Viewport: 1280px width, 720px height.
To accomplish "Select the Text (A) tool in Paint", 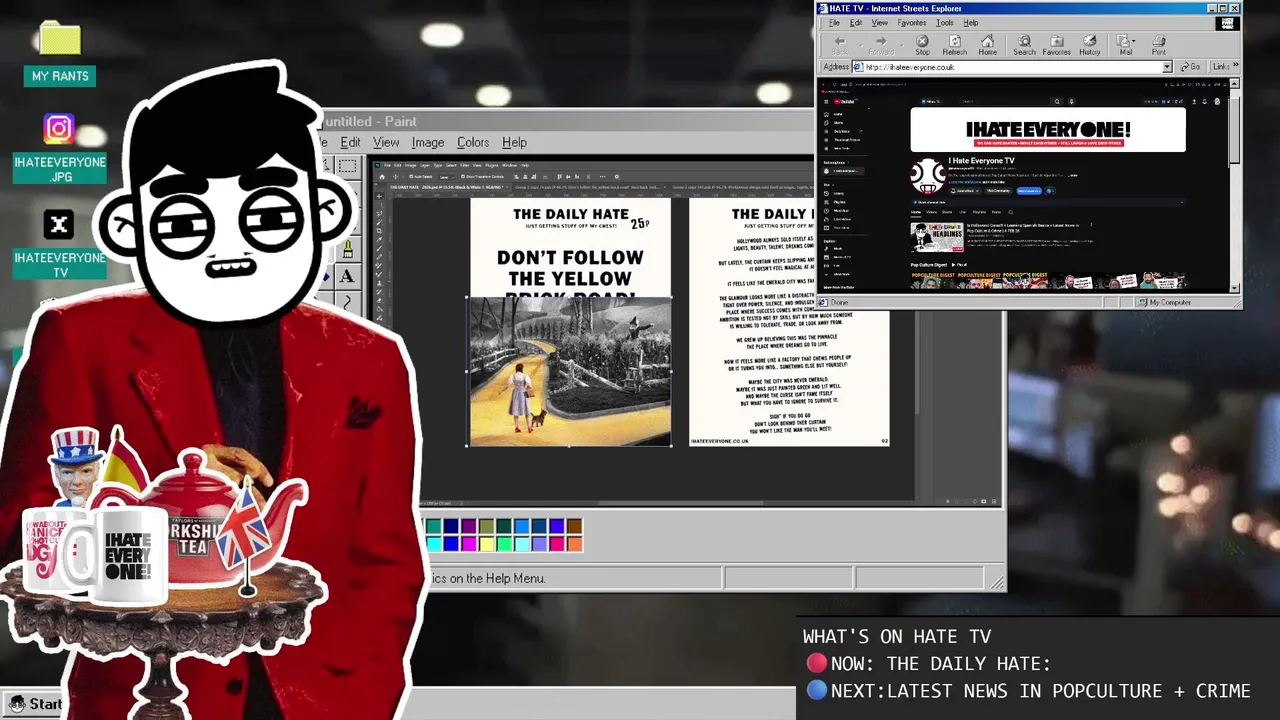I will point(346,277).
